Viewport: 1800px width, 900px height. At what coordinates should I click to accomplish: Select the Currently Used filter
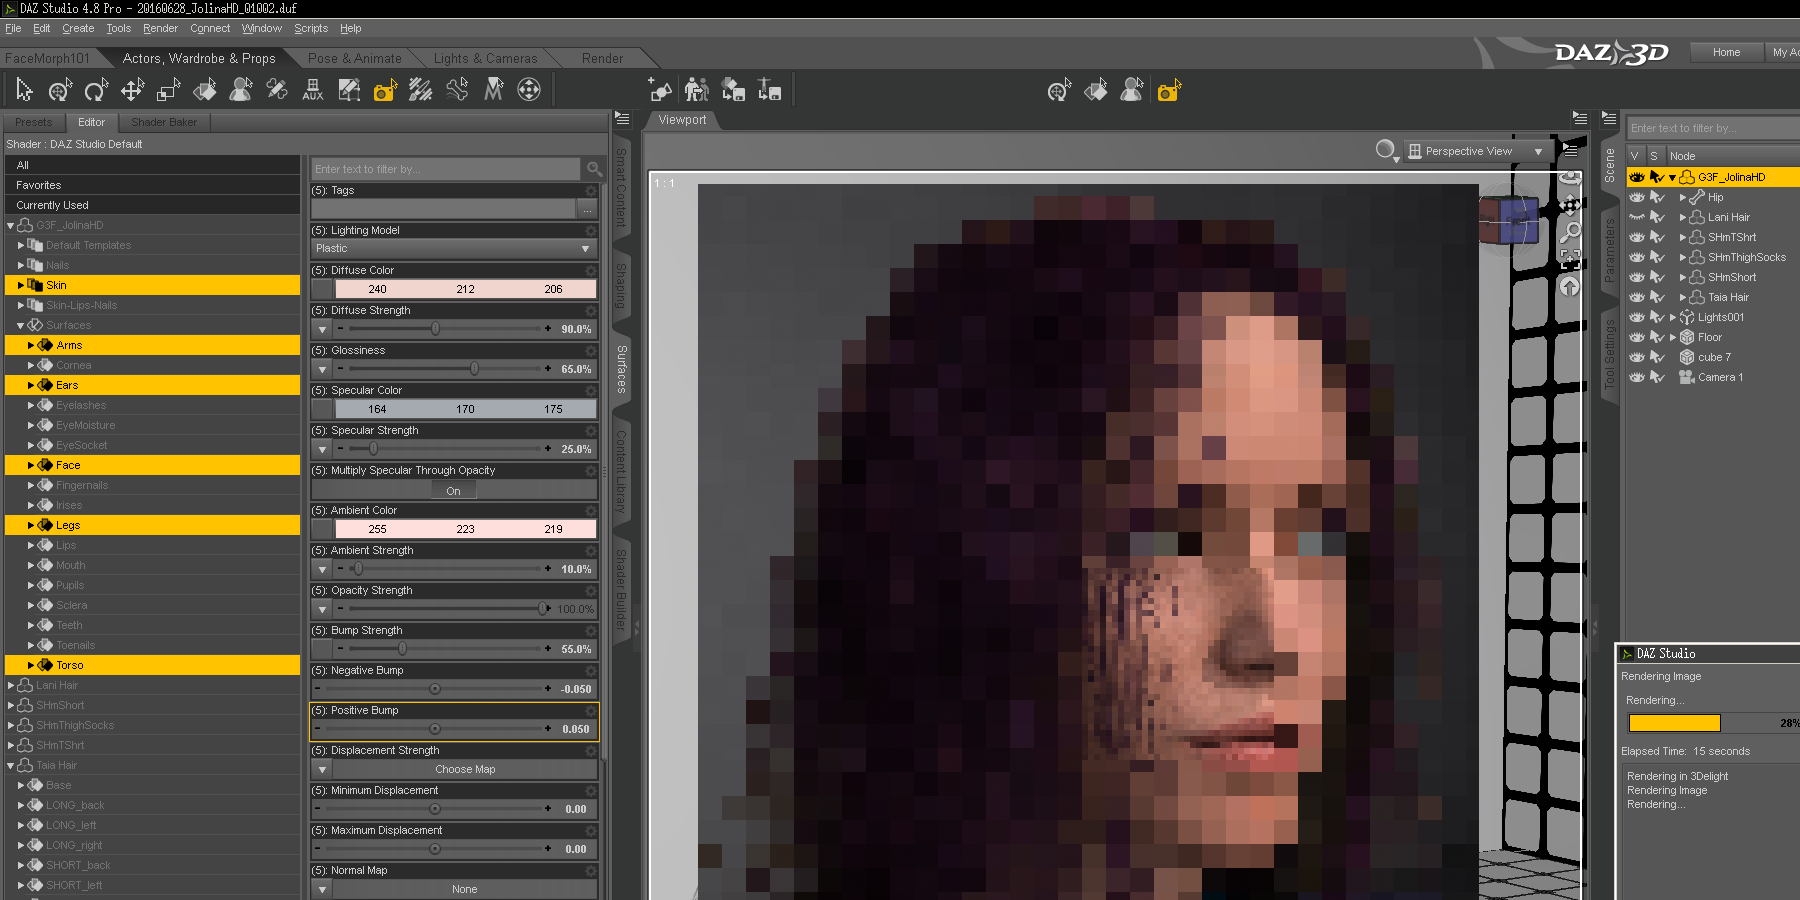152,205
